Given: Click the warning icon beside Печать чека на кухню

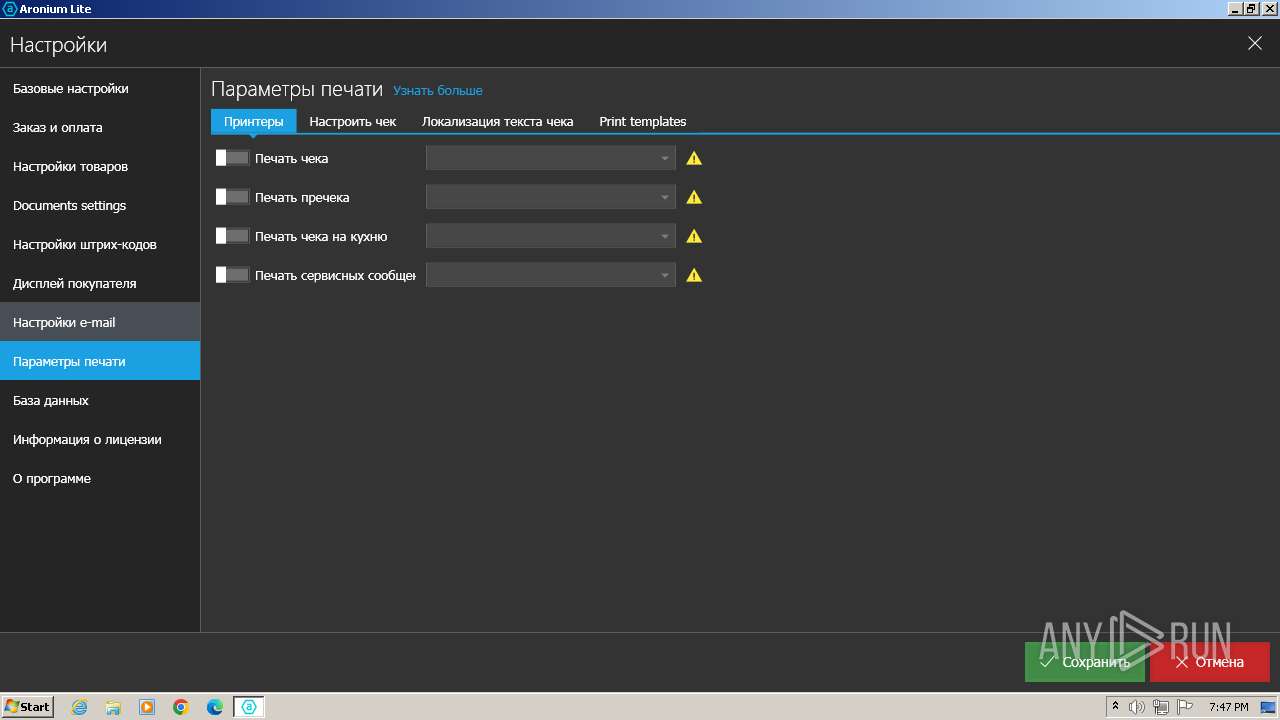Looking at the screenshot, I should [694, 236].
